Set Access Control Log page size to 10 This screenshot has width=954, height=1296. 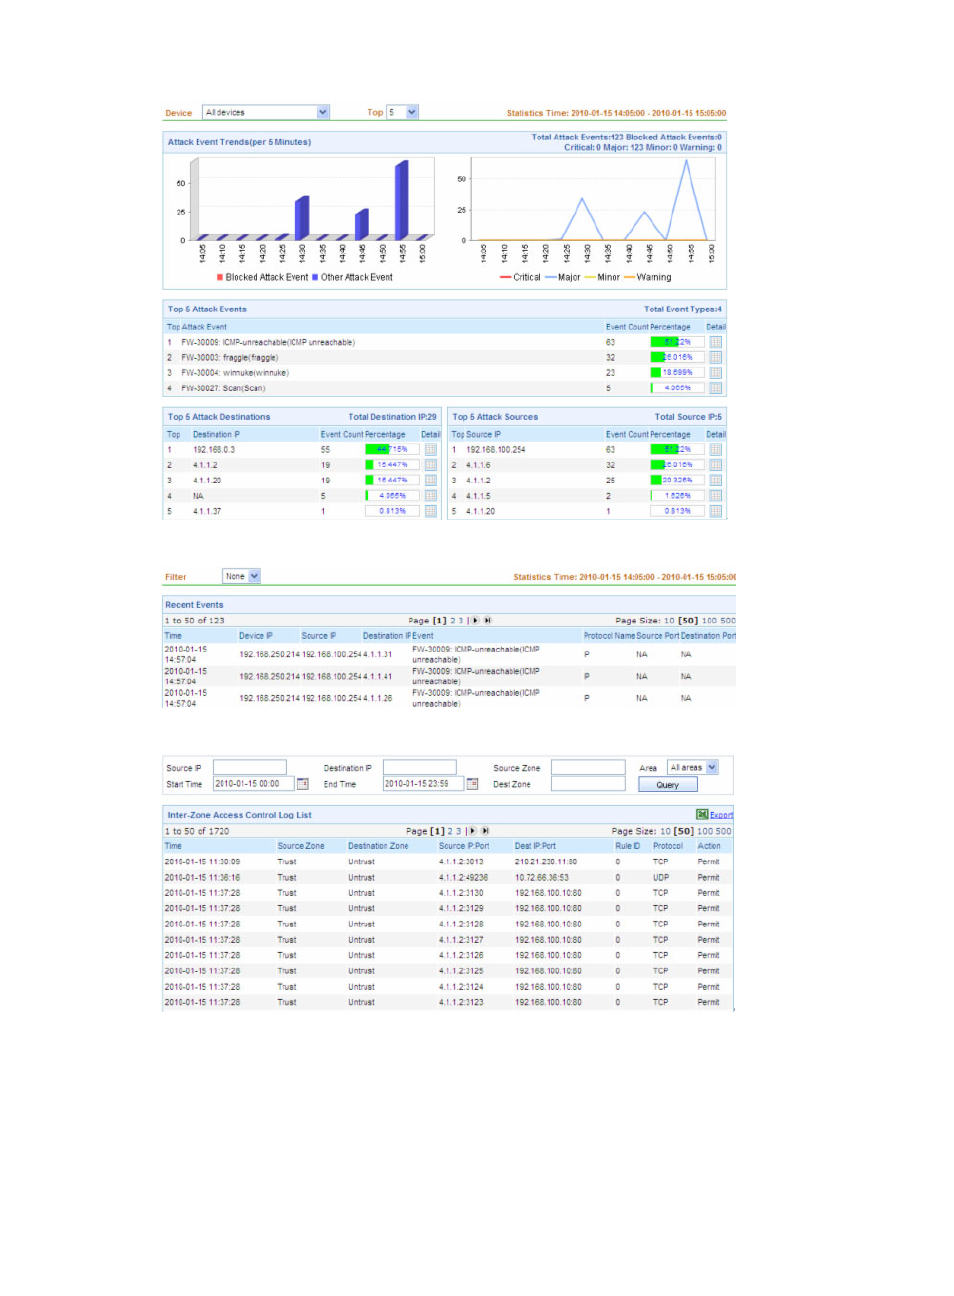coord(665,832)
